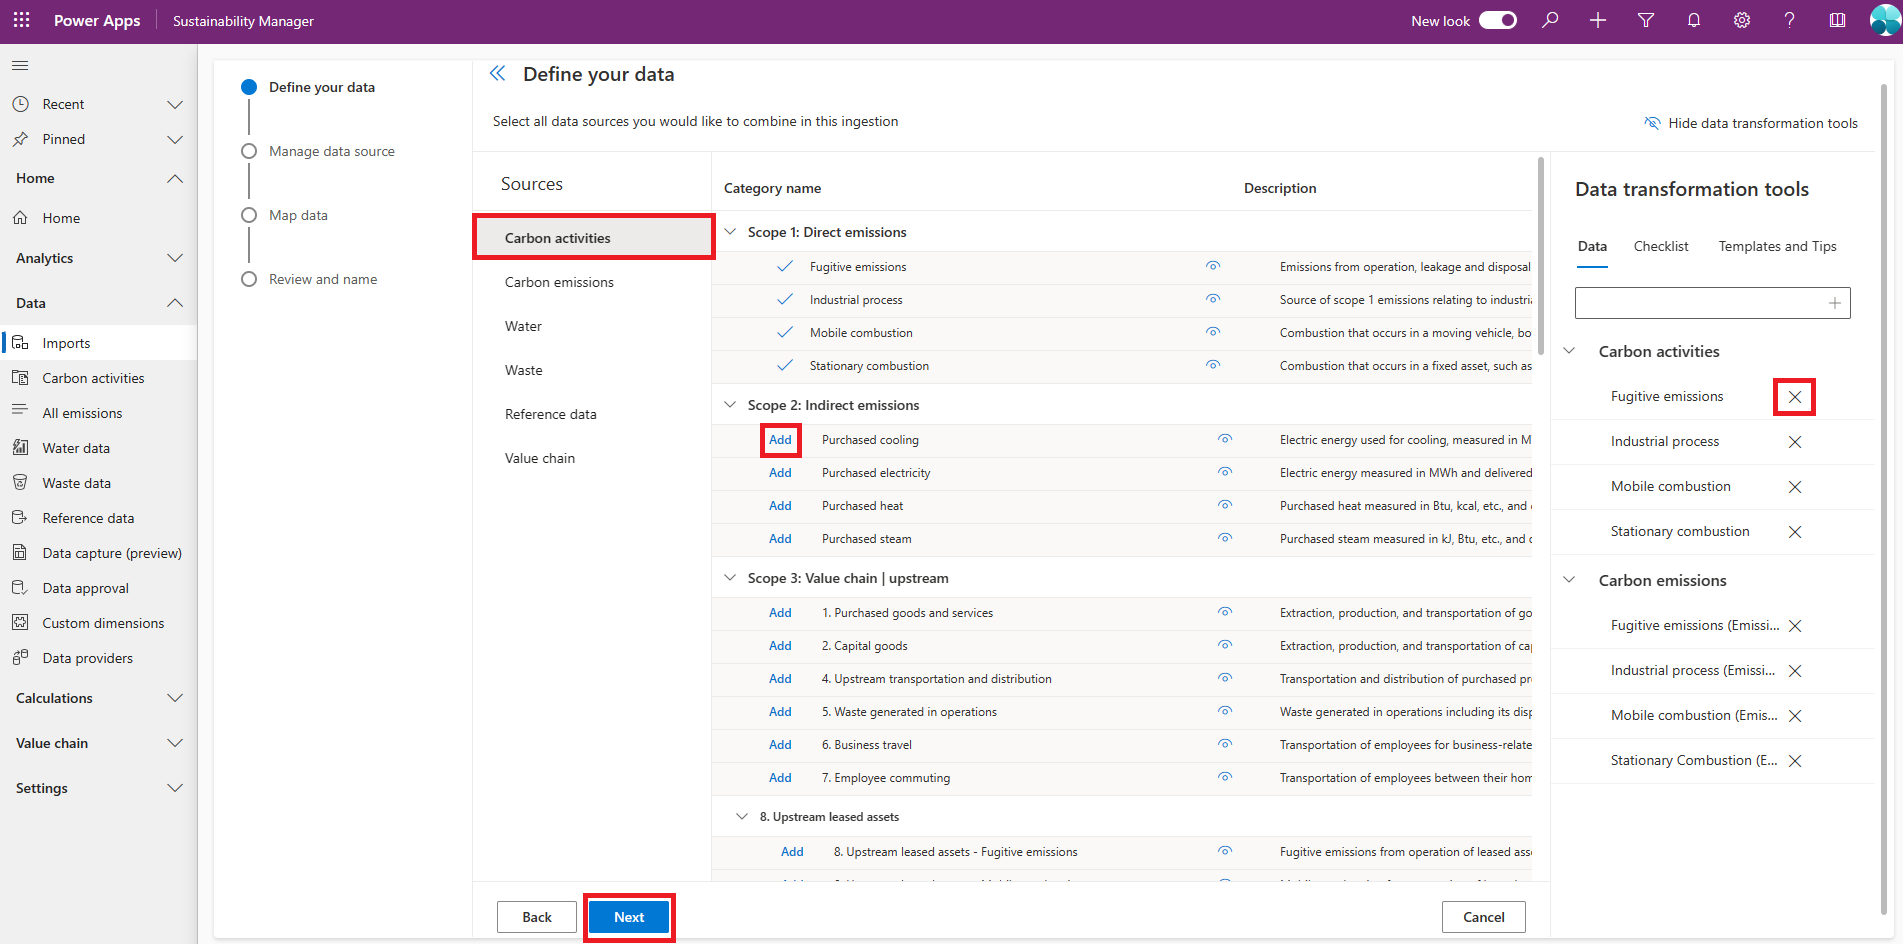The width and height of the screenshot is (1903, 944).
Task: Select the Data tab
Action: 1592,246
